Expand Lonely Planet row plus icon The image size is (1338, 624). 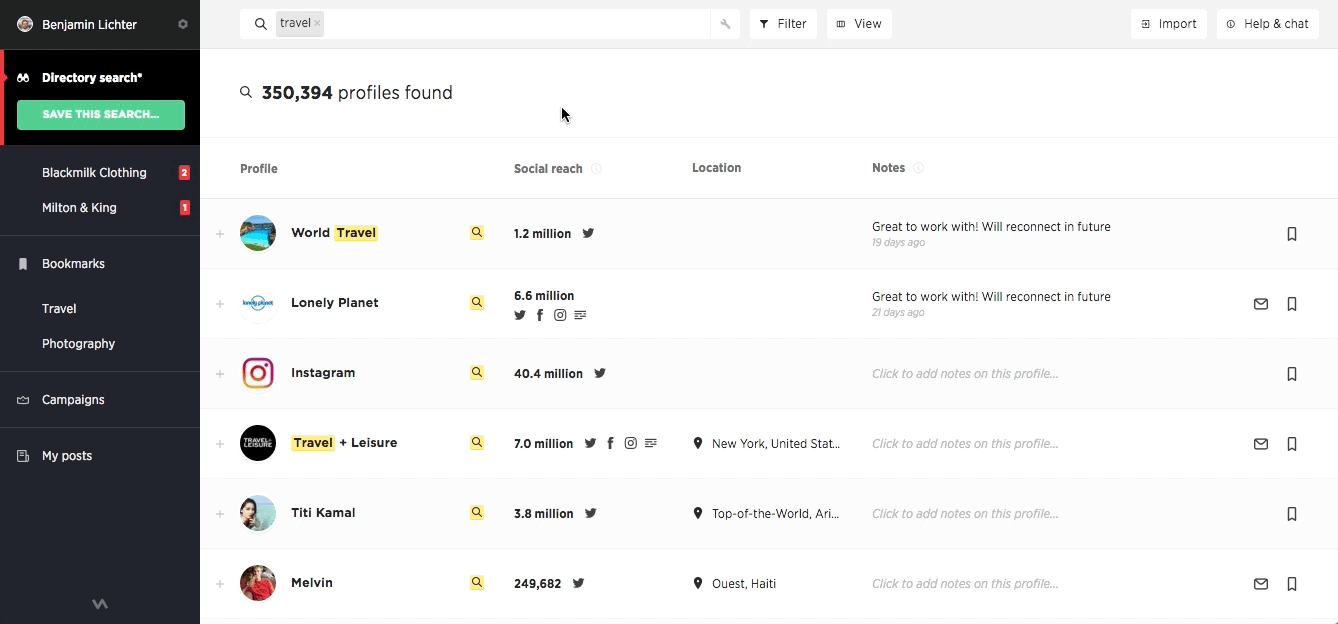click(220, 304)
